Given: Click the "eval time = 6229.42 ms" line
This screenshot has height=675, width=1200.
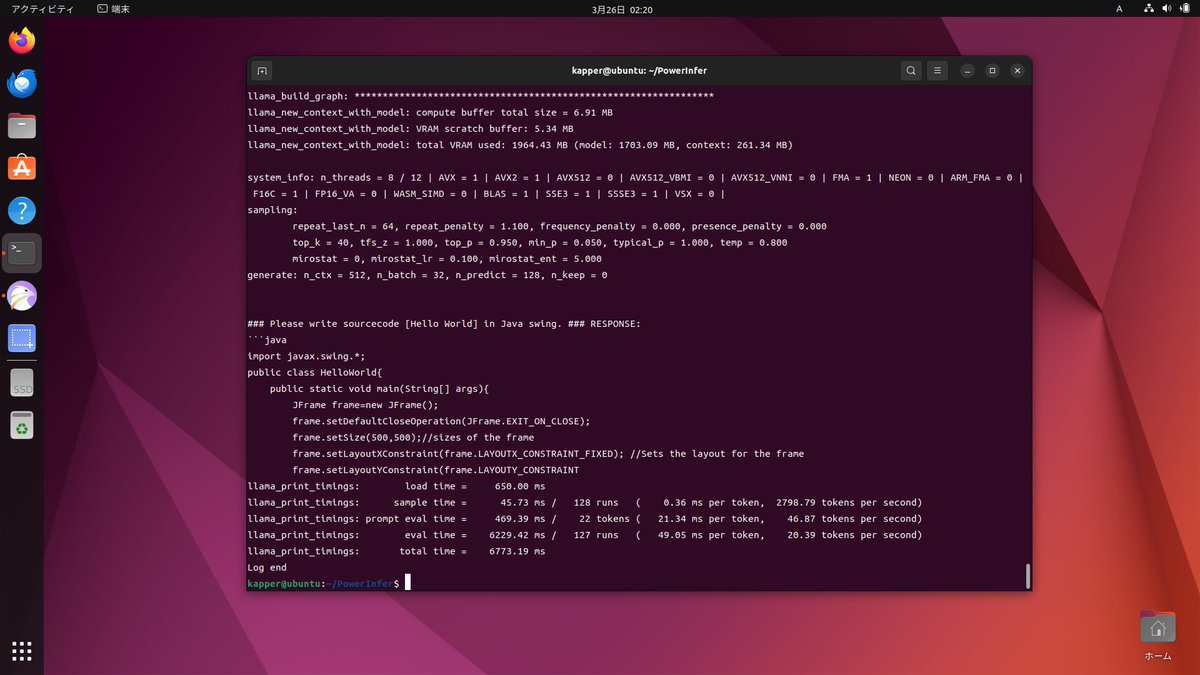Looking at the screenshot, I should tap(584, 535).
